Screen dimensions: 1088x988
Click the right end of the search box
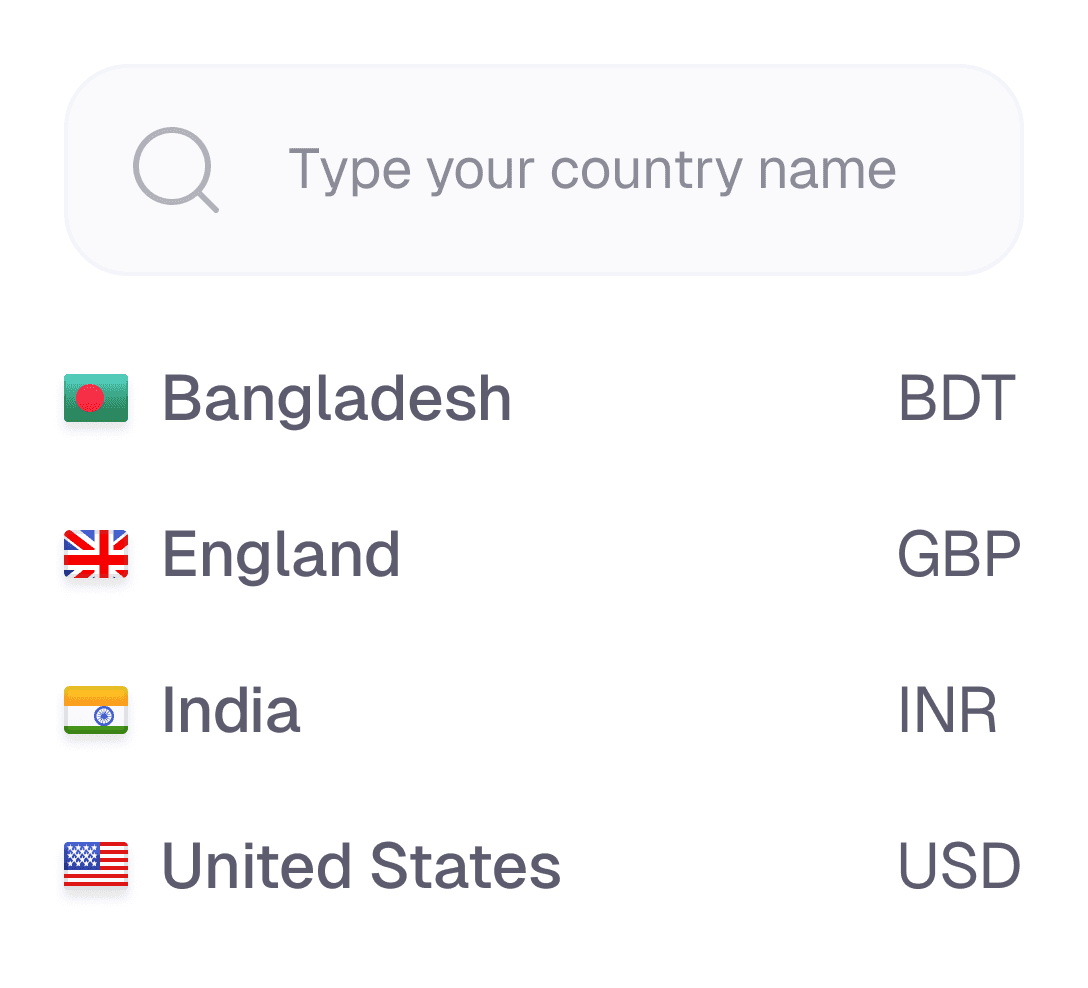pos(985,170)
